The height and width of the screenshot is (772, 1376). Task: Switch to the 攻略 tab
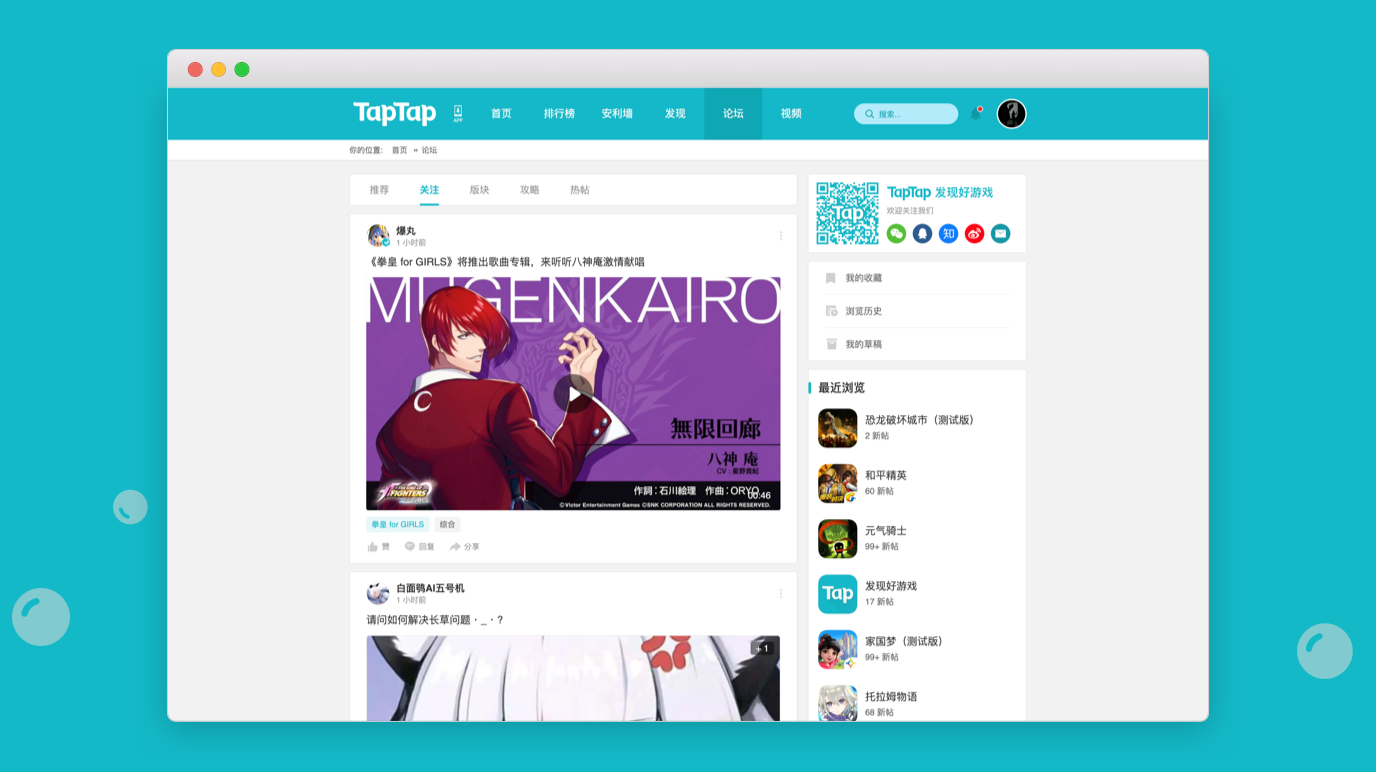coord(529,190)
